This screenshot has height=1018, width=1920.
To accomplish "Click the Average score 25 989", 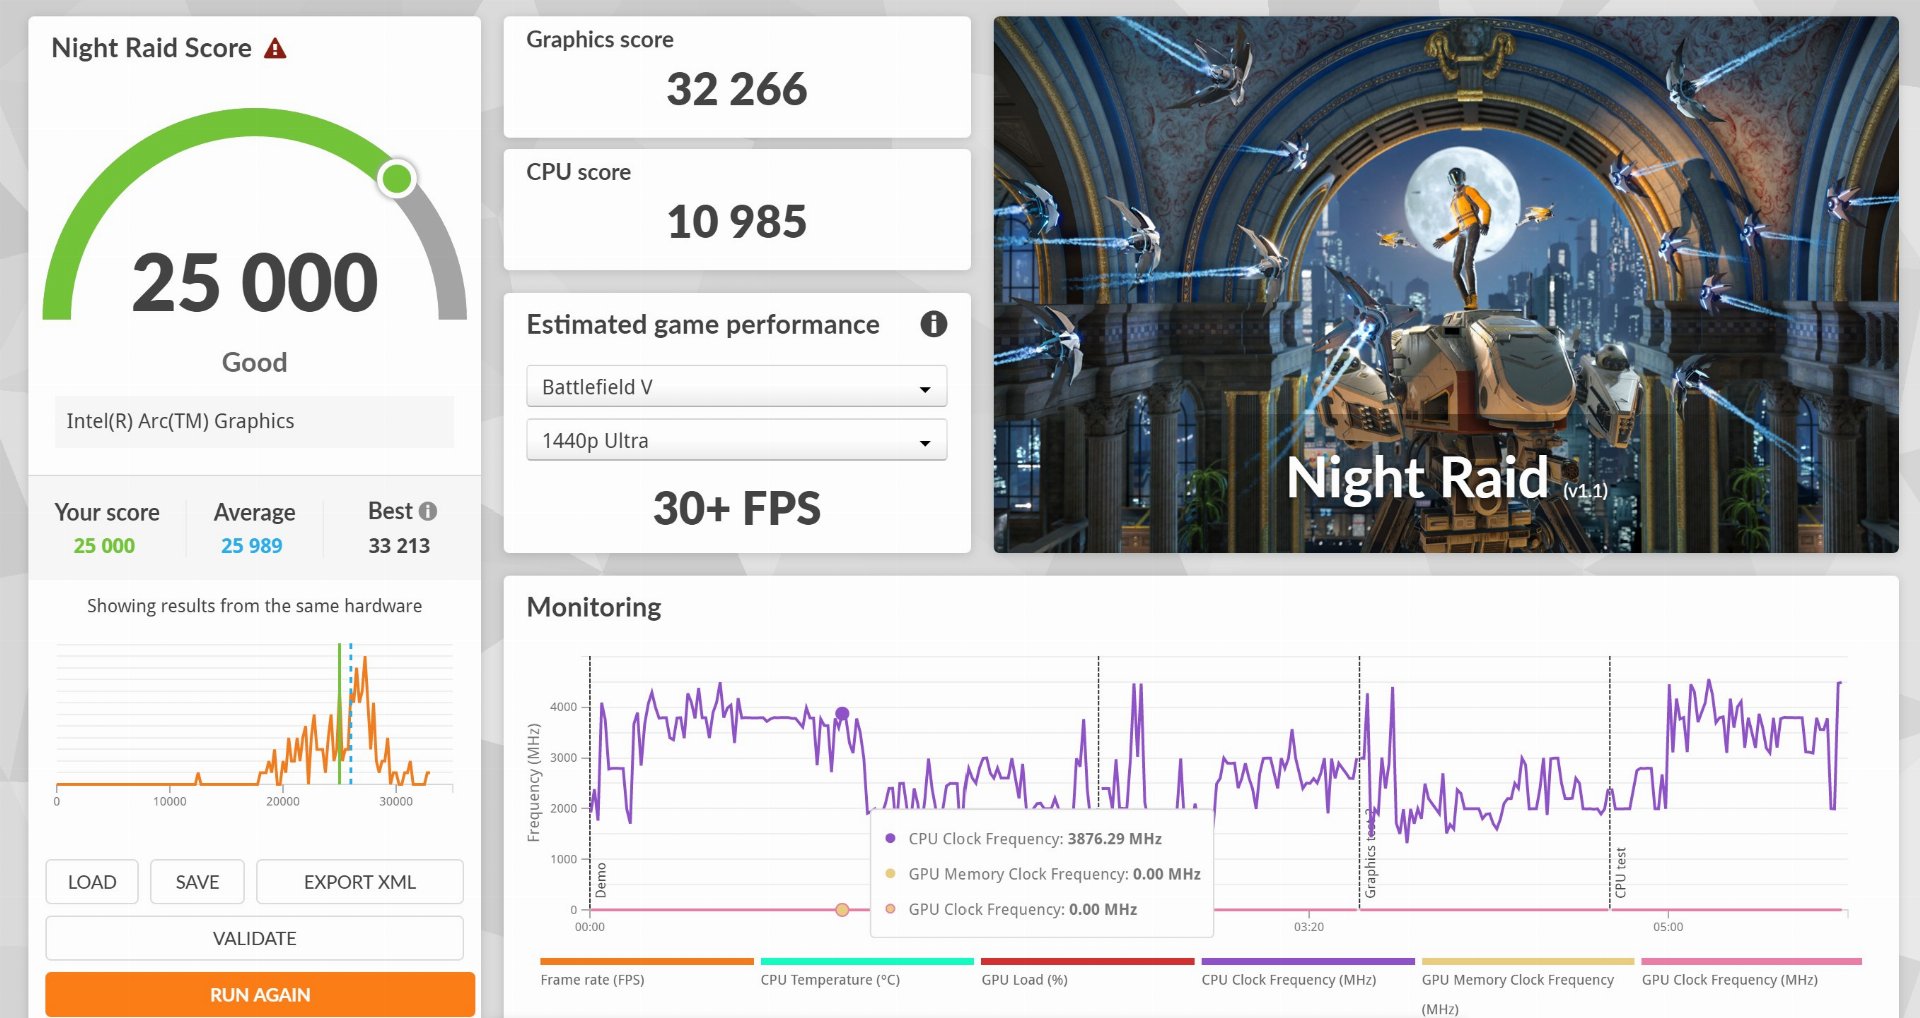I will [x=252, y=546].
